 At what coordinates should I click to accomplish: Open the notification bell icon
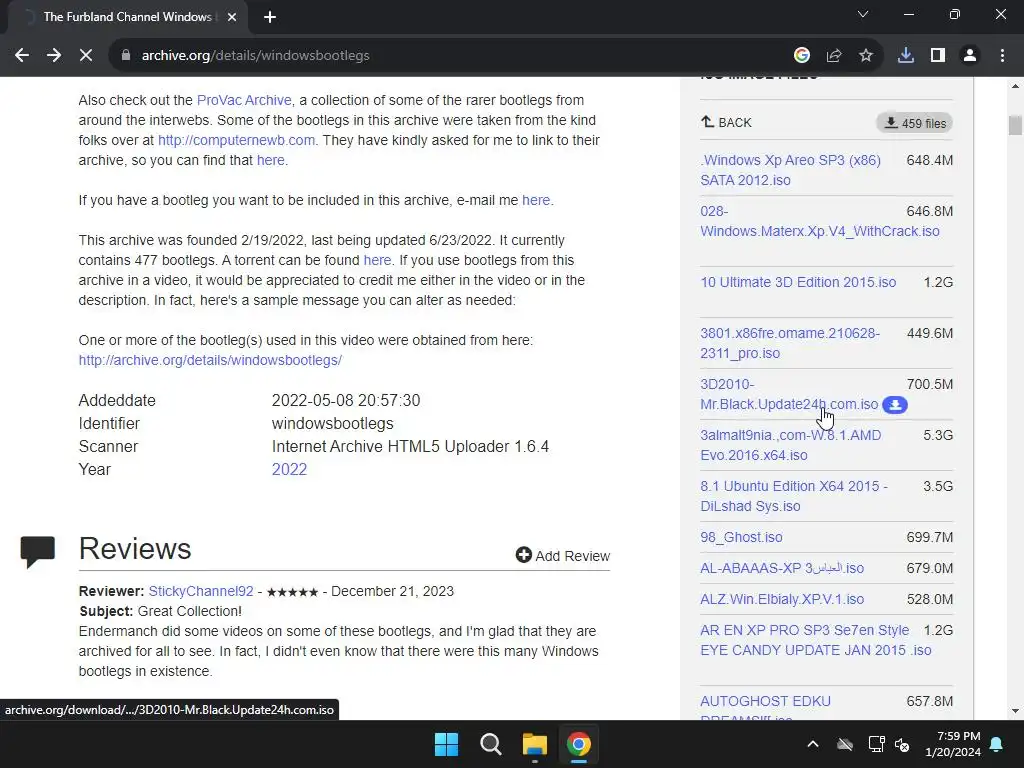pyautogui.click(x=997, y=744)
